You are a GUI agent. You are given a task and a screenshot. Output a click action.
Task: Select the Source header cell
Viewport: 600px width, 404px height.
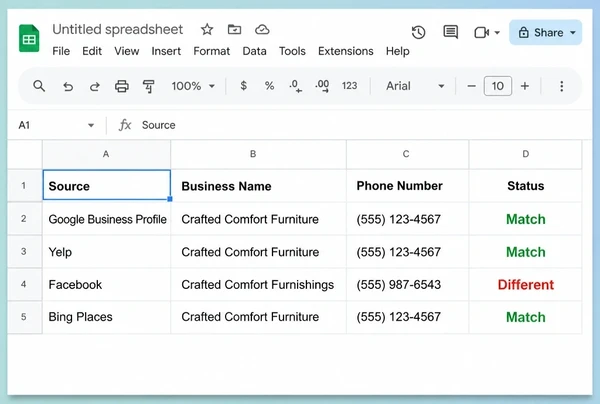tap(106, 185)
